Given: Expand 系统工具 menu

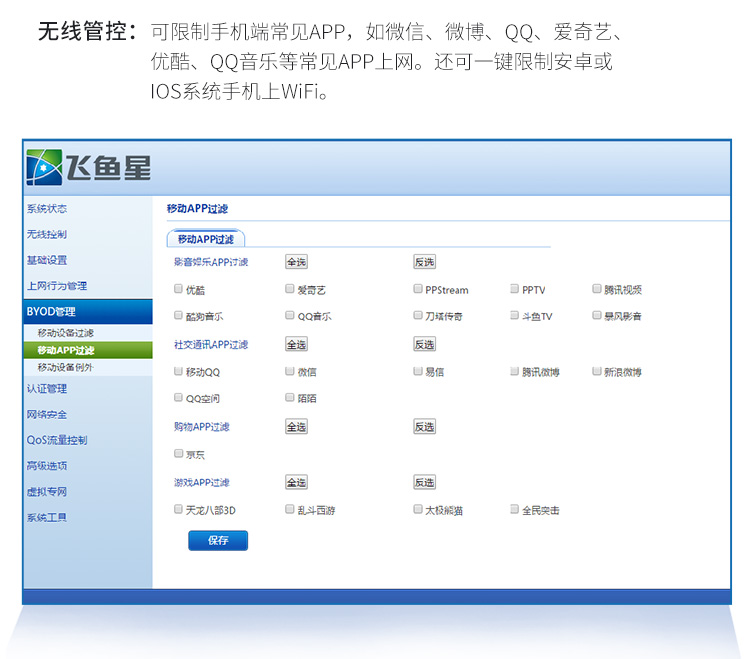Looking at the screenshot, I should (47, 517).
